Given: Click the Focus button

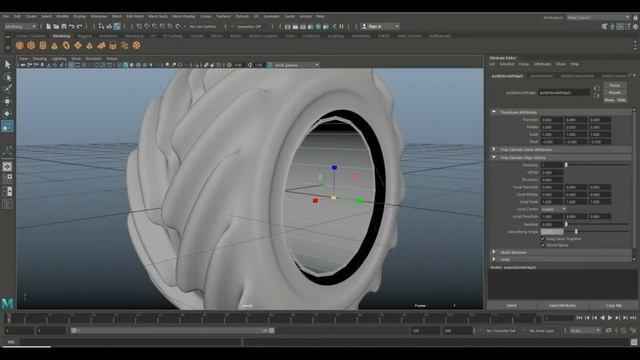Looking at the screenshot, I should [x=615, y=85].
